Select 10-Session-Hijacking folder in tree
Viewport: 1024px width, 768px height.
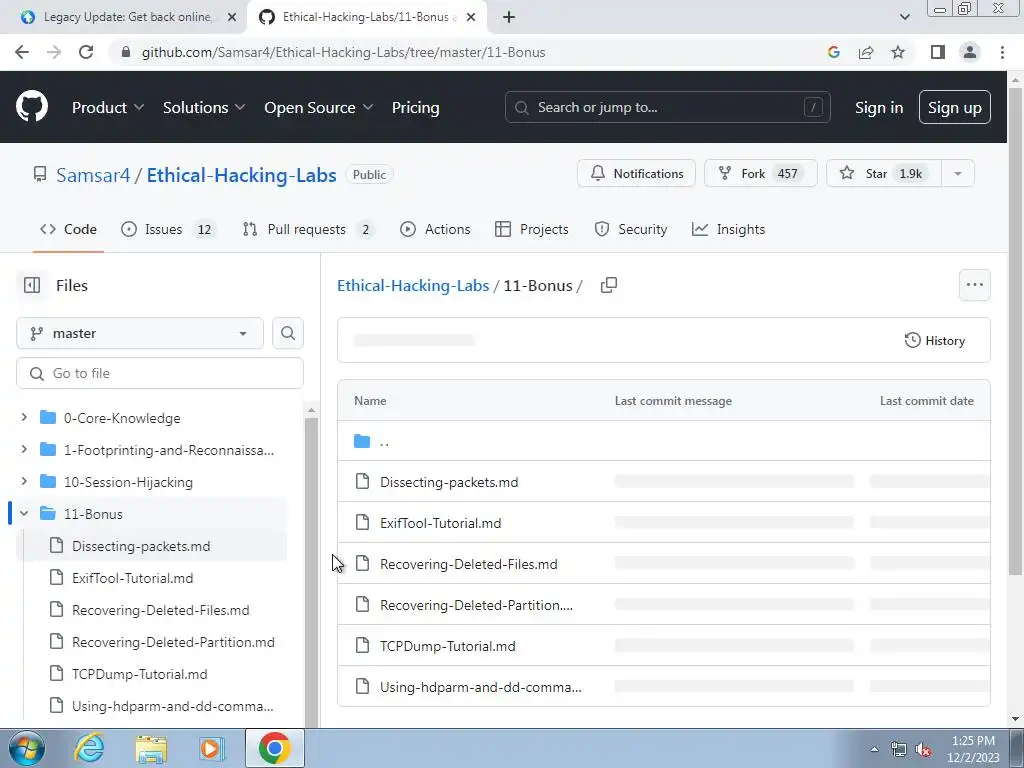(x=128, y=482)
